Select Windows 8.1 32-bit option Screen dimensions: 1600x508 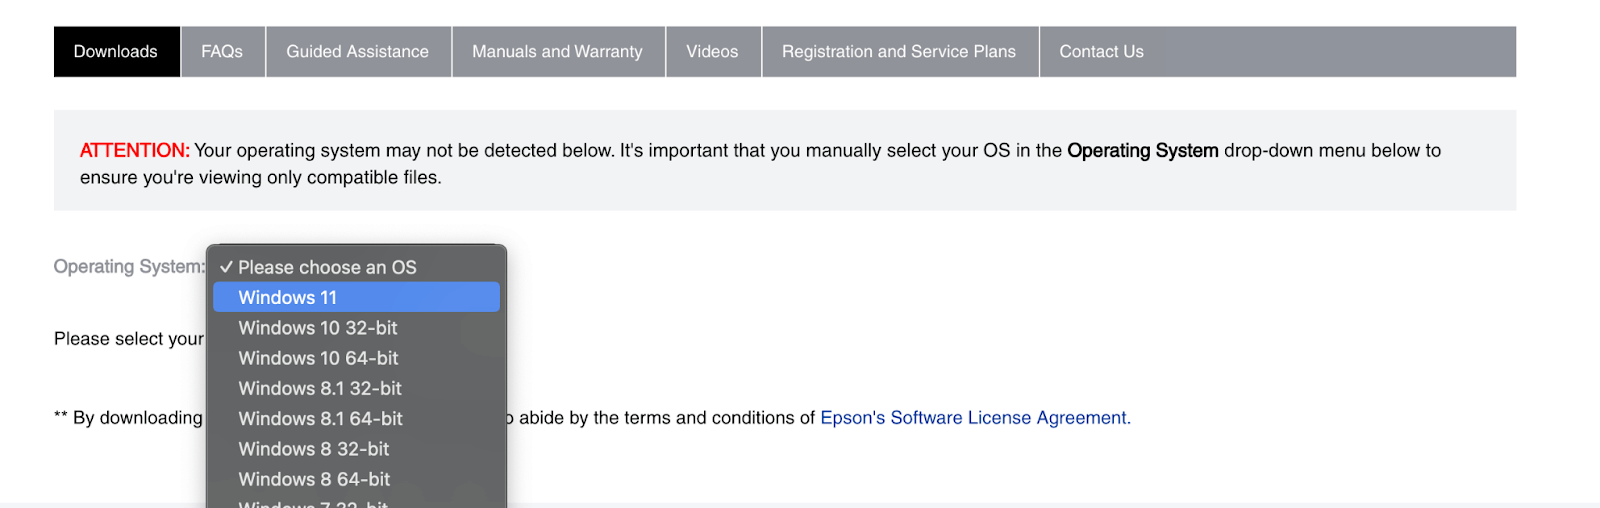coord(320,389)
